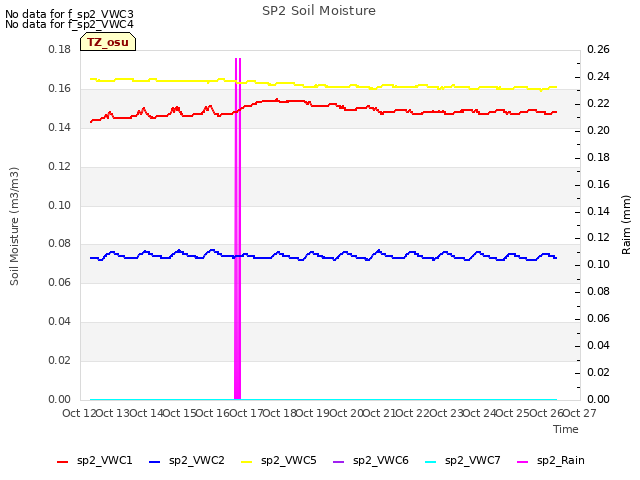Image resolution: width=640 pixels, height=480 pixels.
Task: Click the Time x-axis label
Action: pos(566,429)
